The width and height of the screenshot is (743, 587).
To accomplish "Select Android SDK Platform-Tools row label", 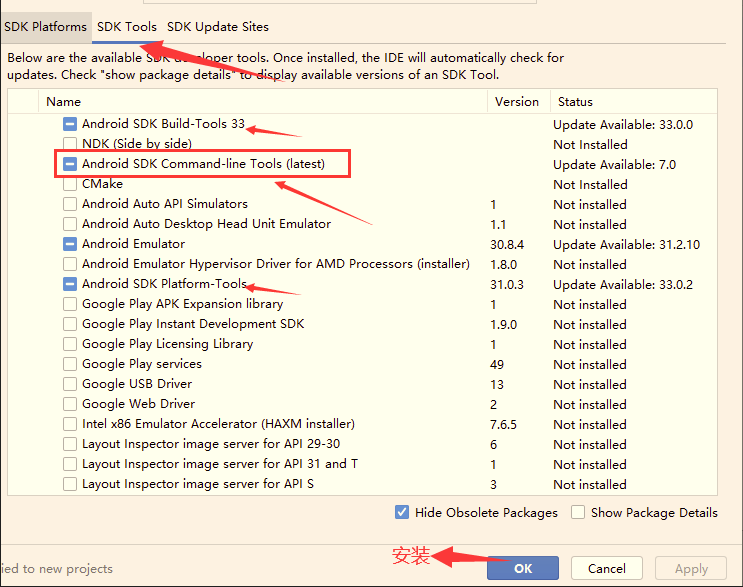I will coord(164,284).
